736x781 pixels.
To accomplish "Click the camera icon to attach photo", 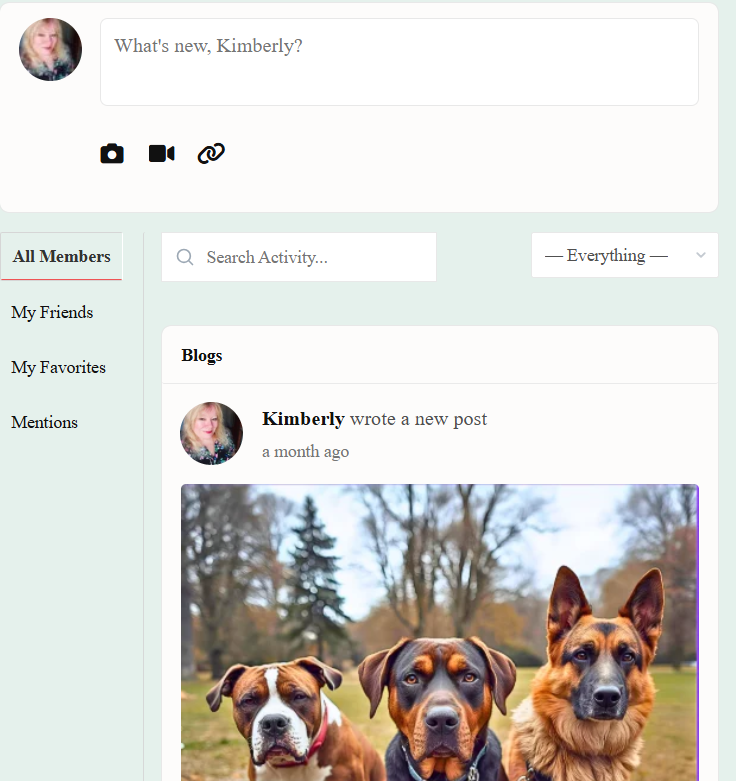I will pyautogui.click(x=112, y=154).
